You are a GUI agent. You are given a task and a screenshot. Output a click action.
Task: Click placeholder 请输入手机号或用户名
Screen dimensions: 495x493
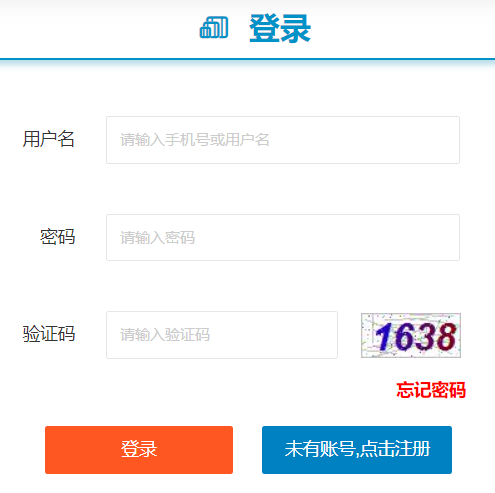click(x=195, y=140)
